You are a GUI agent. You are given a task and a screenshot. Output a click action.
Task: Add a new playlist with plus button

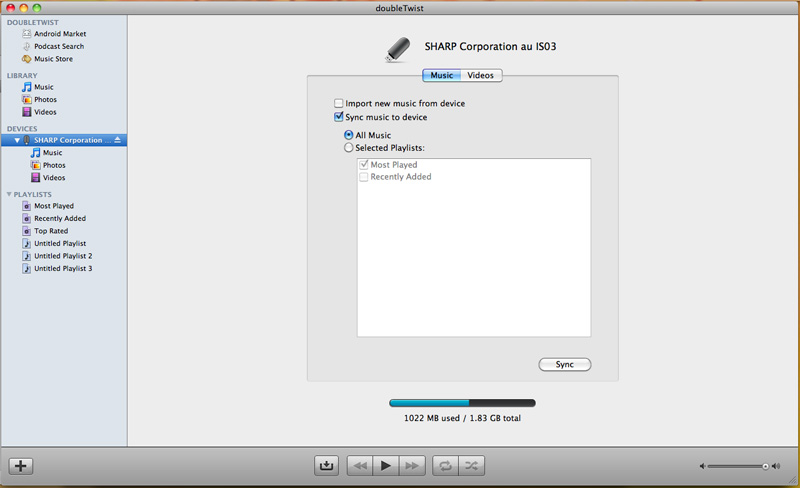[x=21, y=466]
